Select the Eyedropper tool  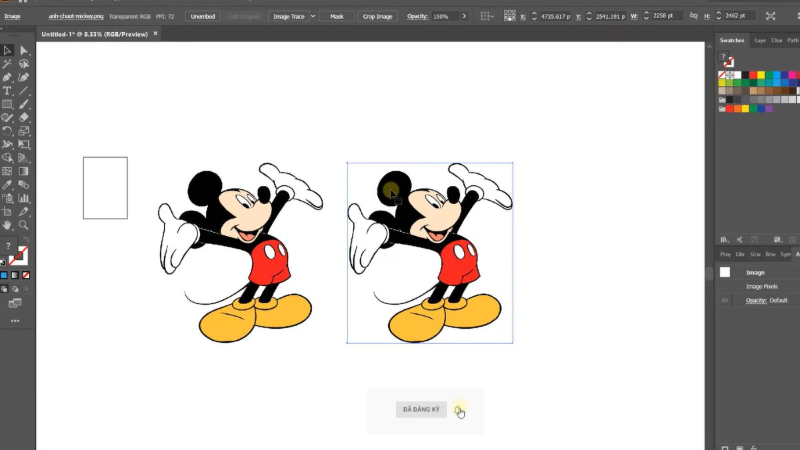tap(7, 185)
